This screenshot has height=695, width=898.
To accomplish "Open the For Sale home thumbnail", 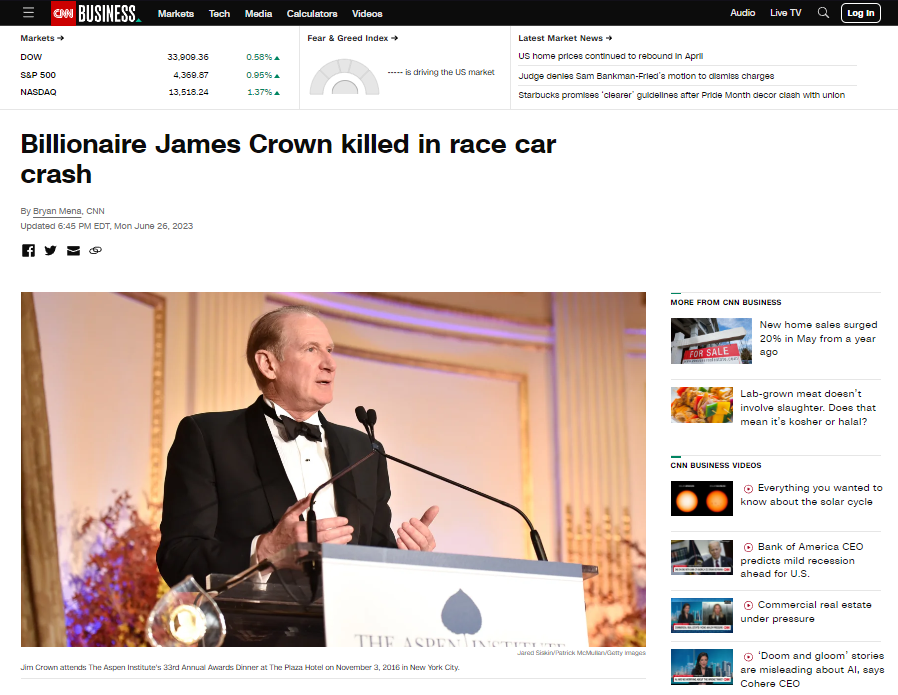I will coord(710,341).
